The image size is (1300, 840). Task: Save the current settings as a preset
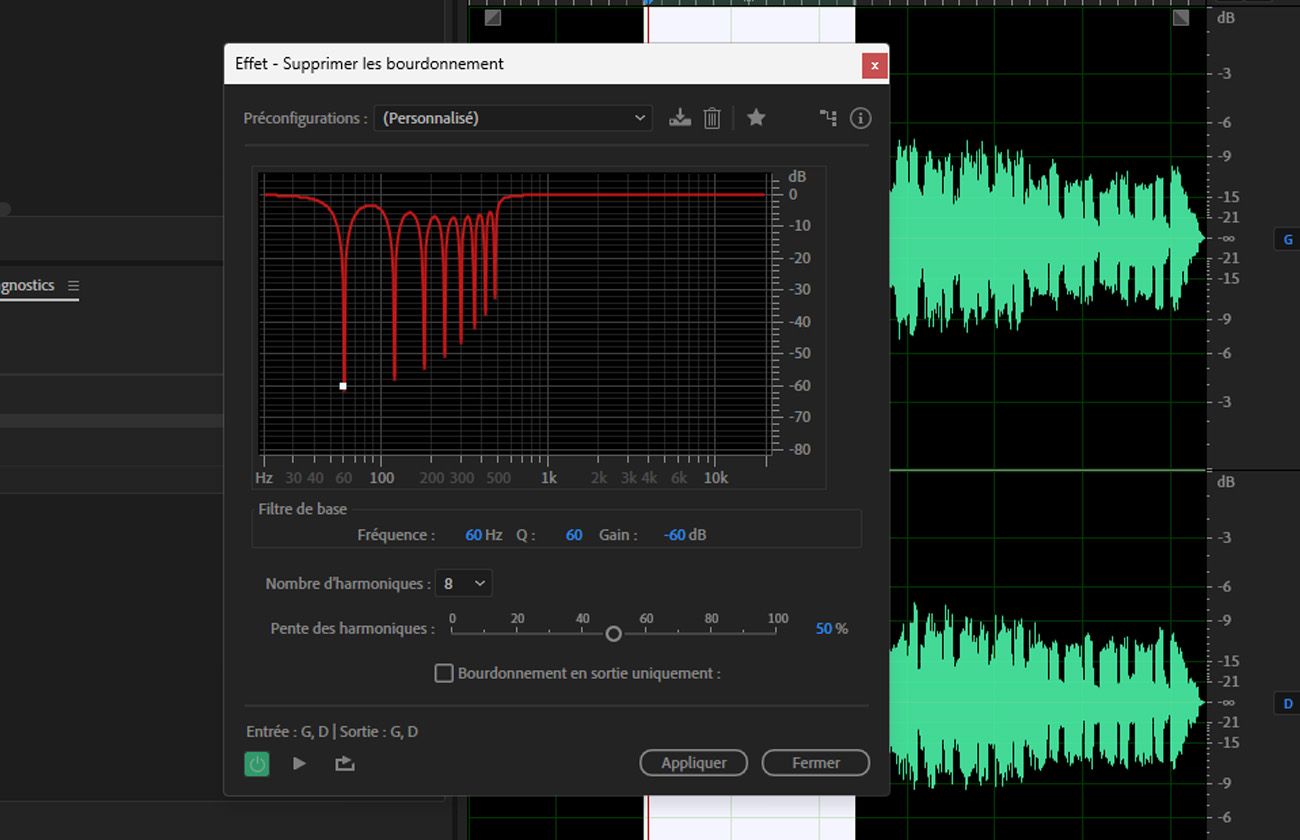680,118
